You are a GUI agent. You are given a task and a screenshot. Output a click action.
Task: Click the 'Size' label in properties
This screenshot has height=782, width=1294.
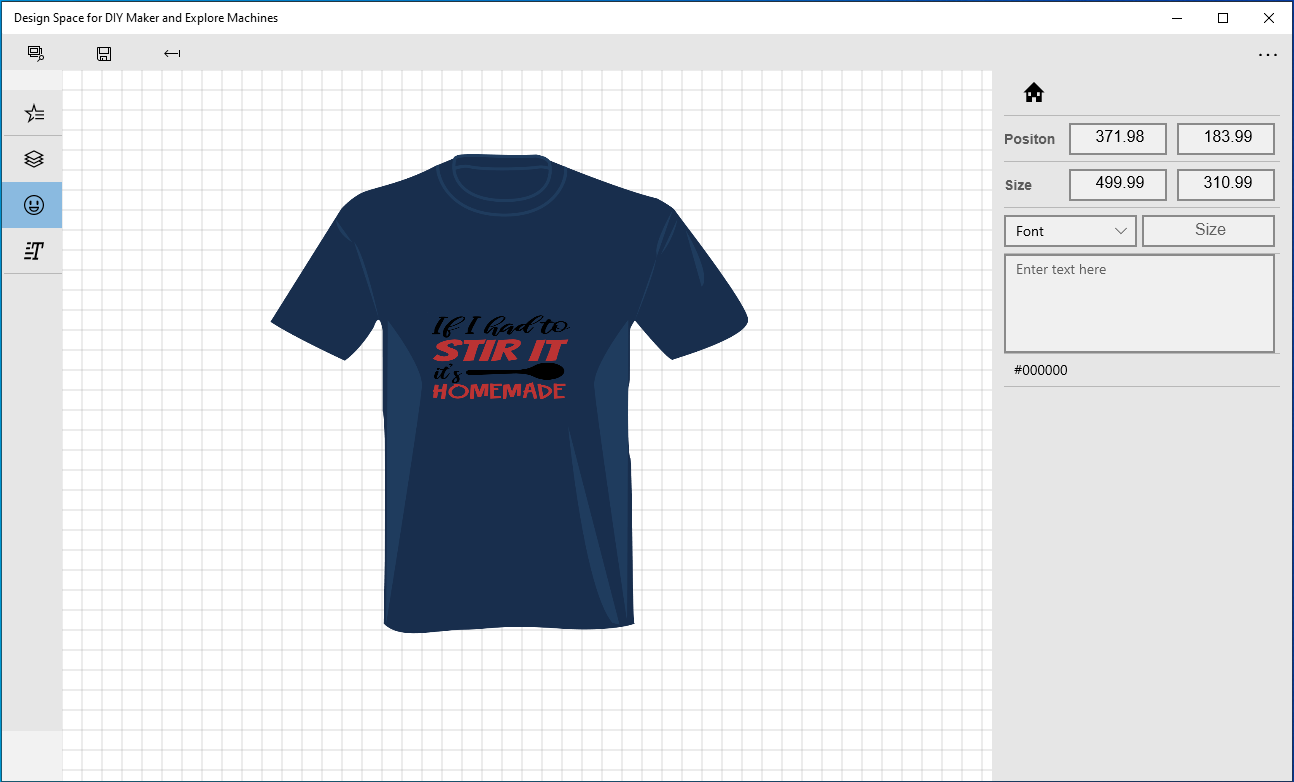(x=1018, y=185)
